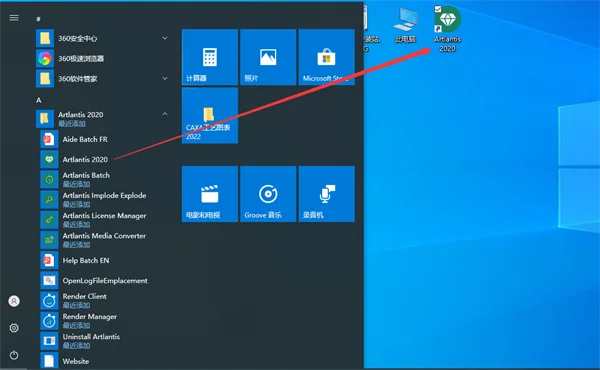Screen dimensions: 600x370
Task: Click the OpenLogFileEmplacement label
Action: pyautogui.click(x=105, y=280)
